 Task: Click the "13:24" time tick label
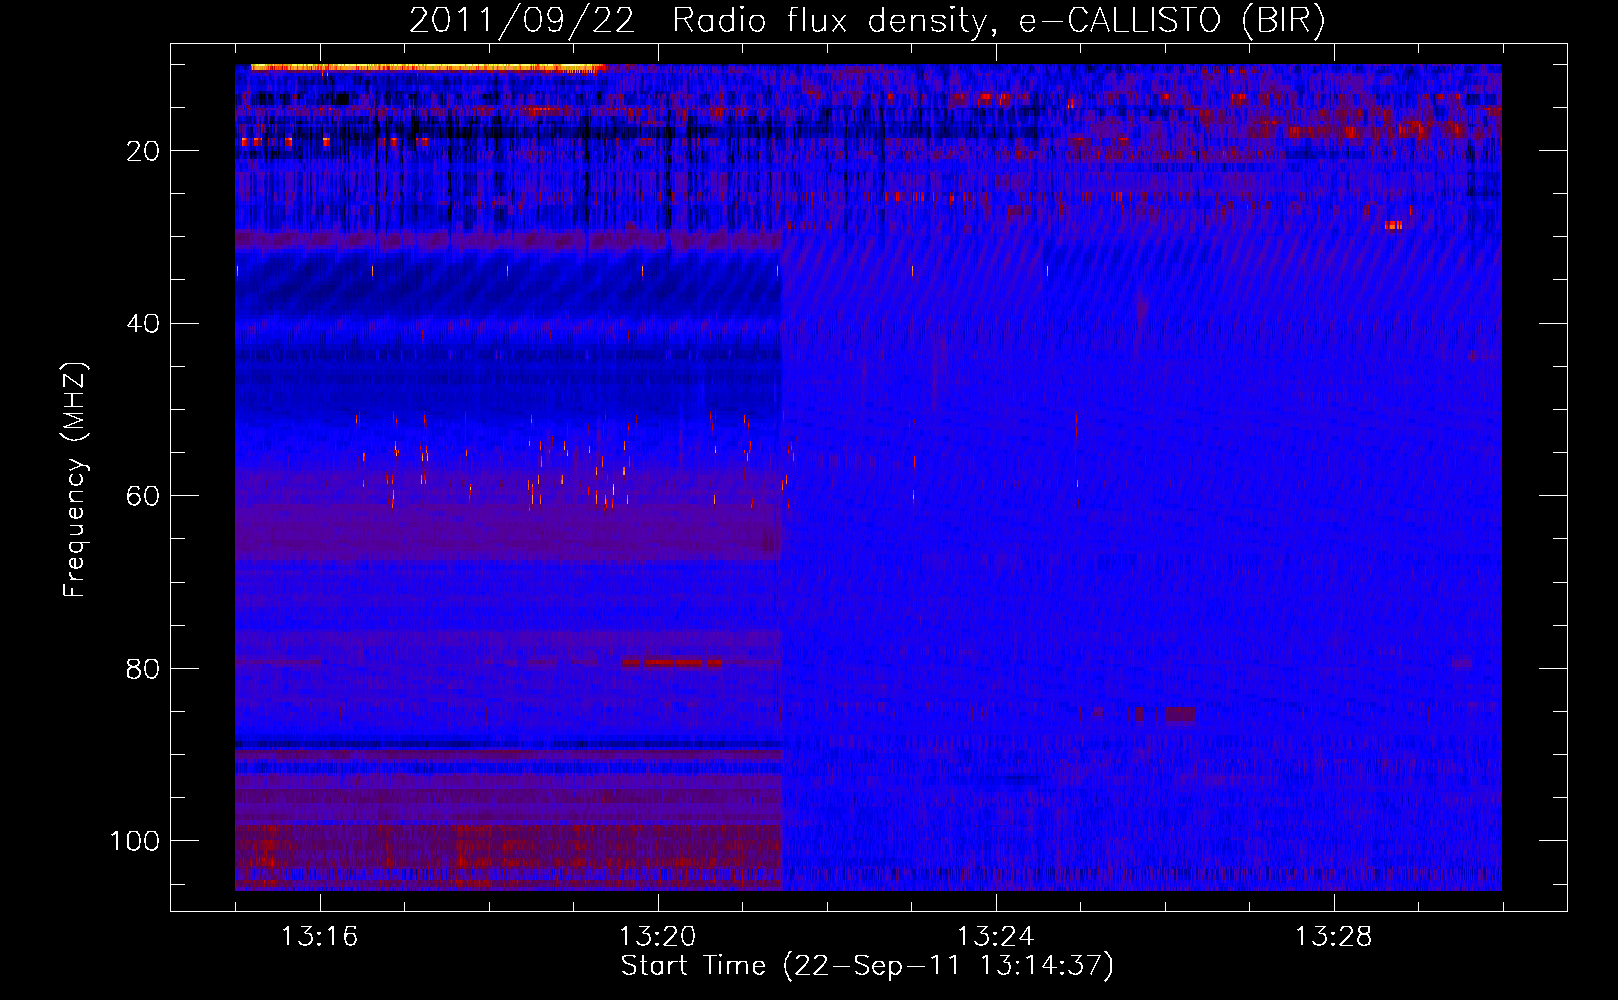pos(995,937)
